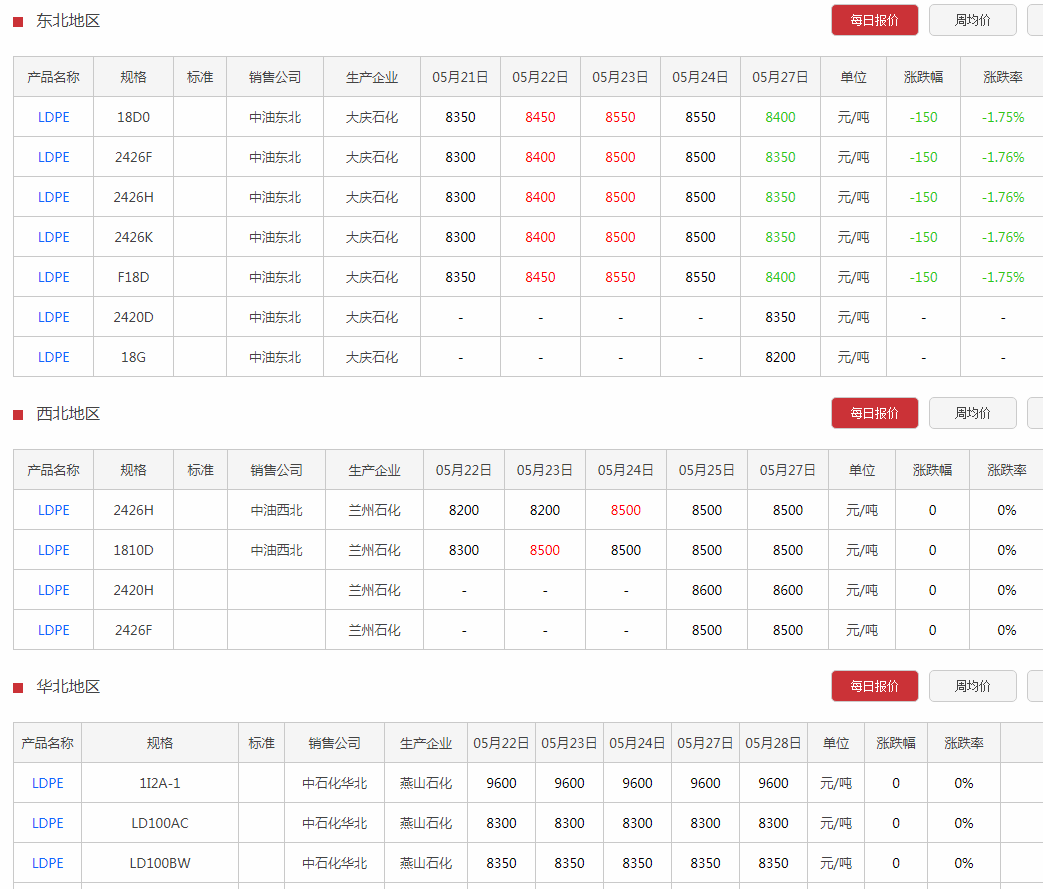The height and width of the screenshot is (889, 1043).
Task: Open LDPE link in 18D0 row
Action: (53, 117)
